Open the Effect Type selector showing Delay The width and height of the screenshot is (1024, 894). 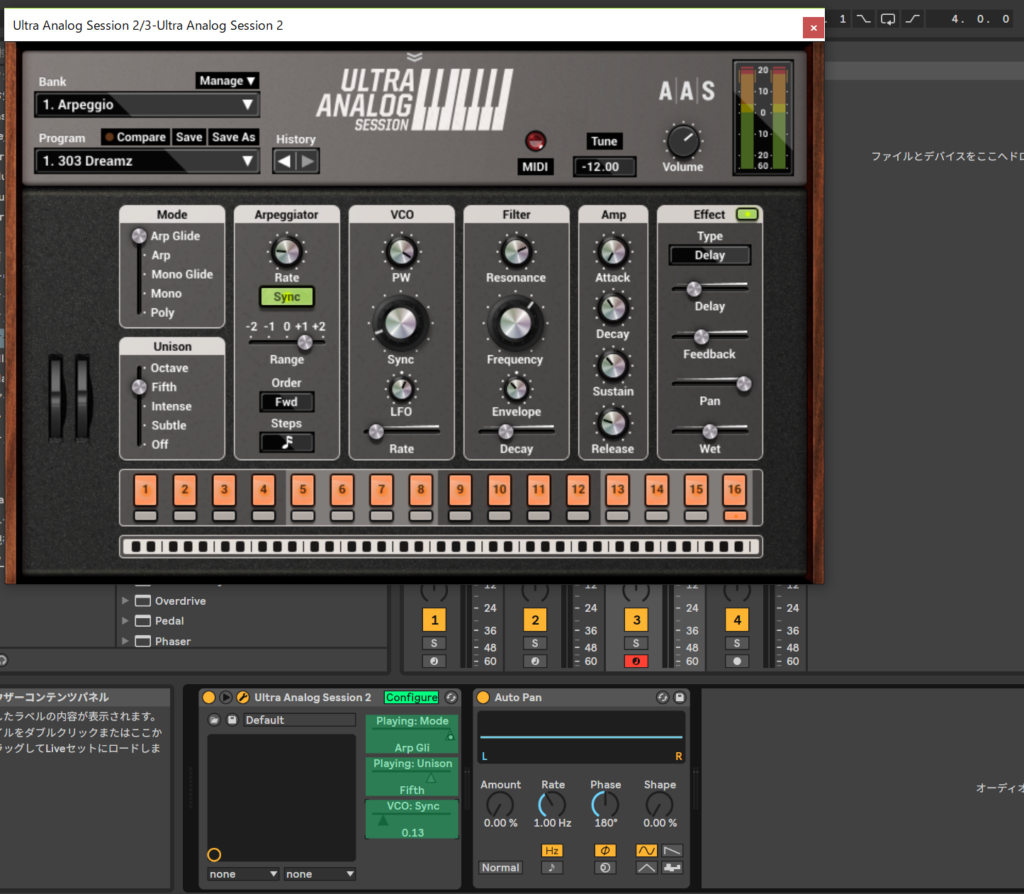(709, 255)
